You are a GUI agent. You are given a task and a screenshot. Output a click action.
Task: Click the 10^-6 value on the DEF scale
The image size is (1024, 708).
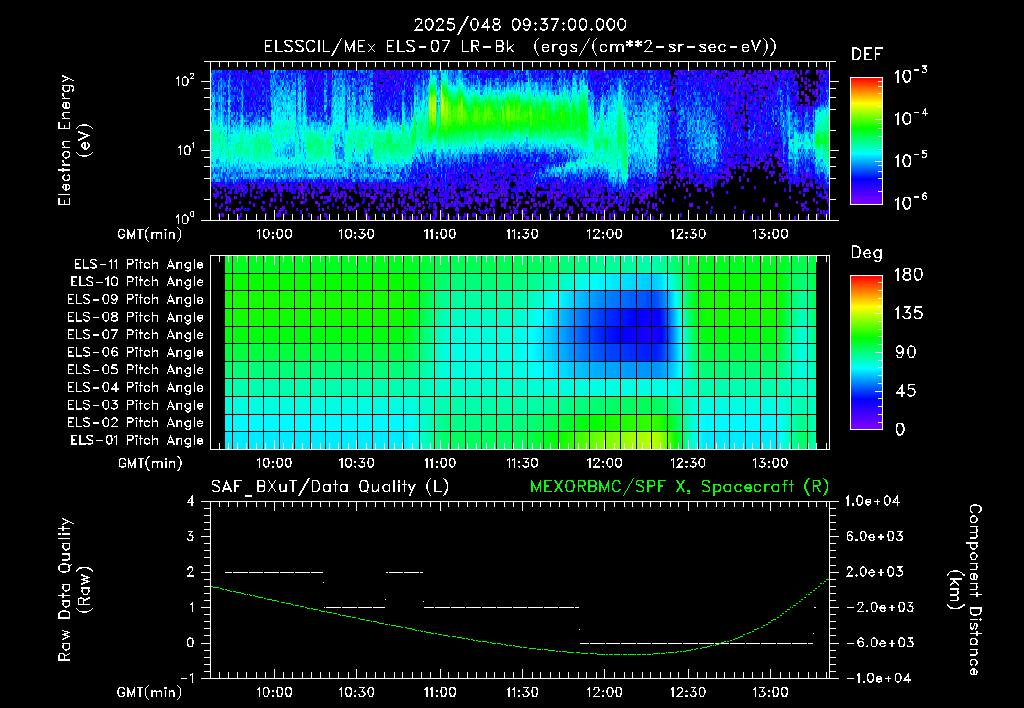click(x=910, y=202)
